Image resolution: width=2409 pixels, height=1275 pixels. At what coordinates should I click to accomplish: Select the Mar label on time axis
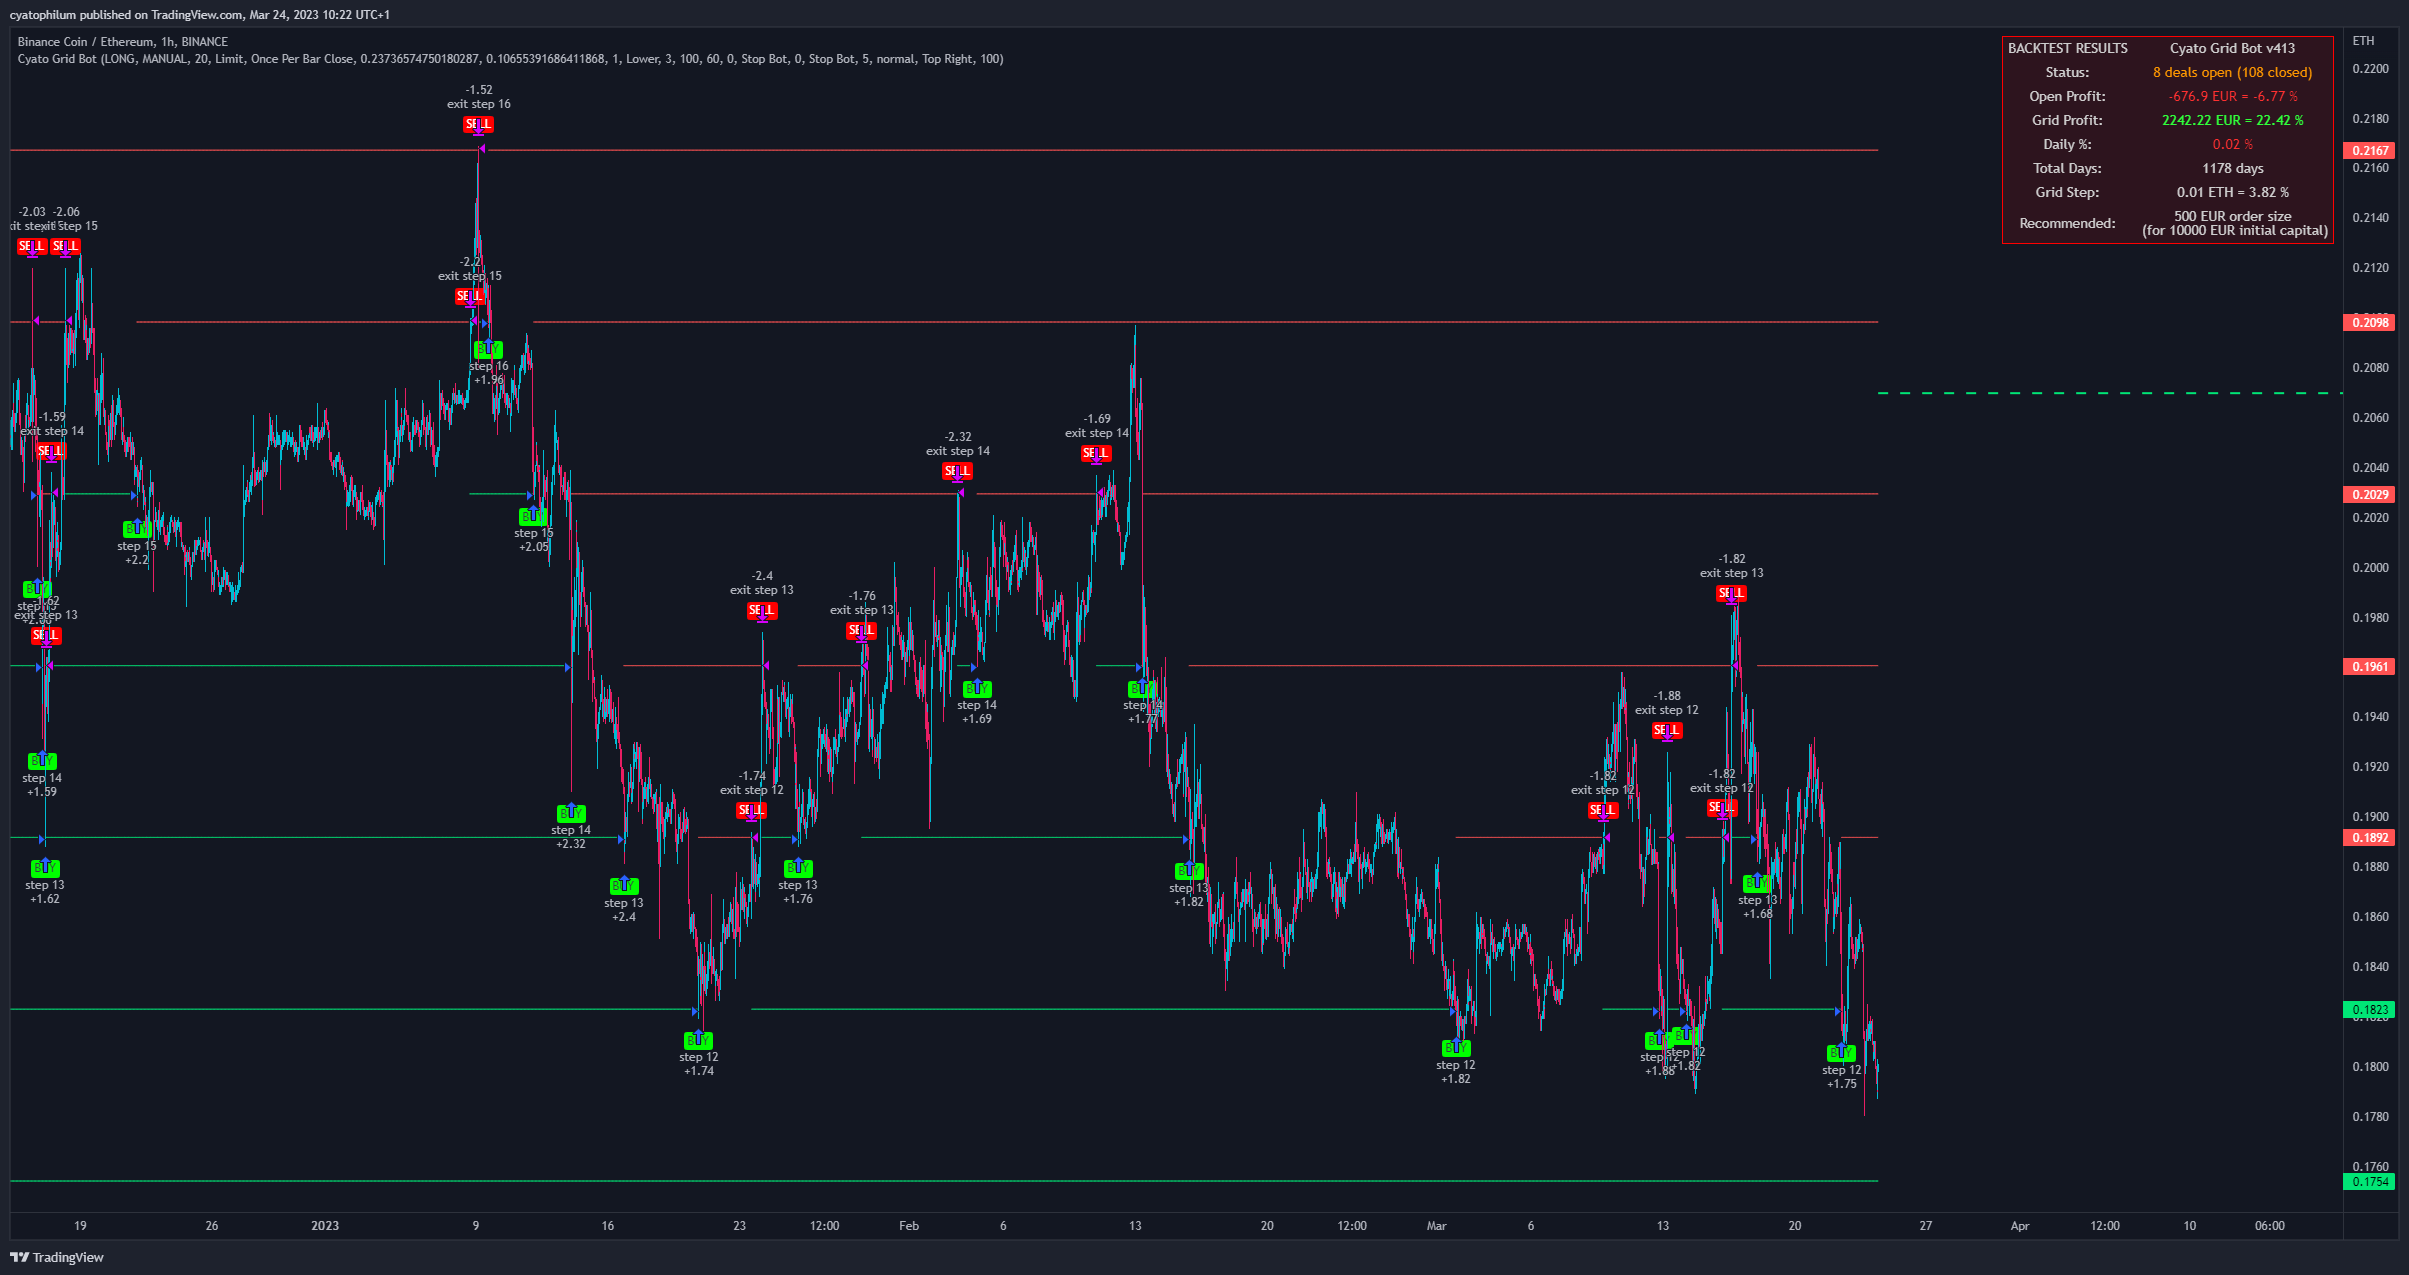click(1436, 1225)
